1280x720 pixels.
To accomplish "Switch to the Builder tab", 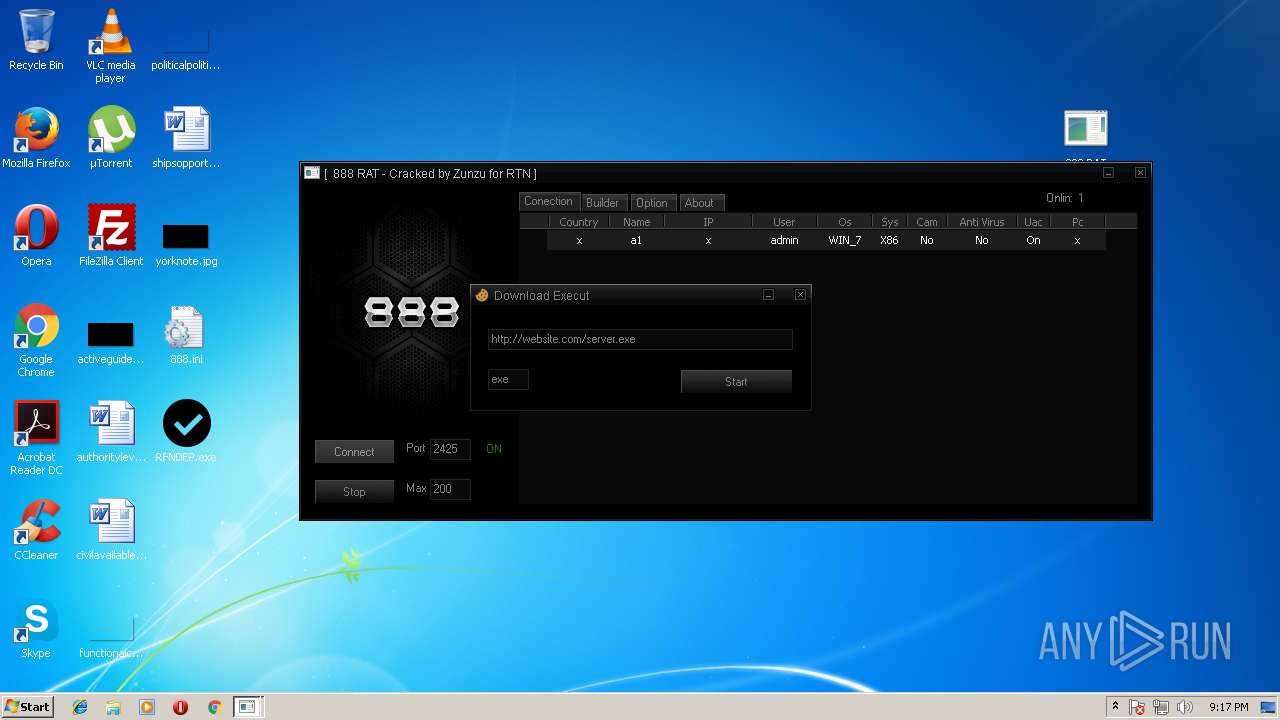I will click(x=602, y=202).
